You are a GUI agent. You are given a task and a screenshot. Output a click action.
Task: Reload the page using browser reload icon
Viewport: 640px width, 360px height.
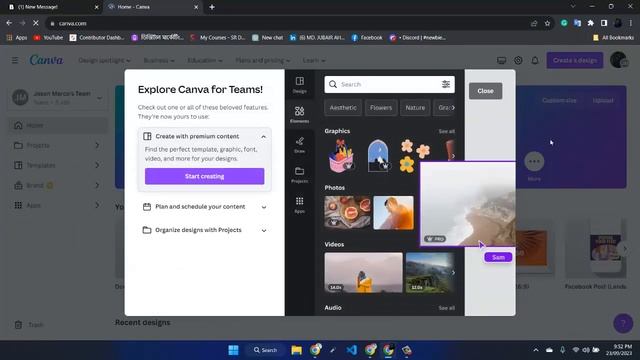[36, 23]
